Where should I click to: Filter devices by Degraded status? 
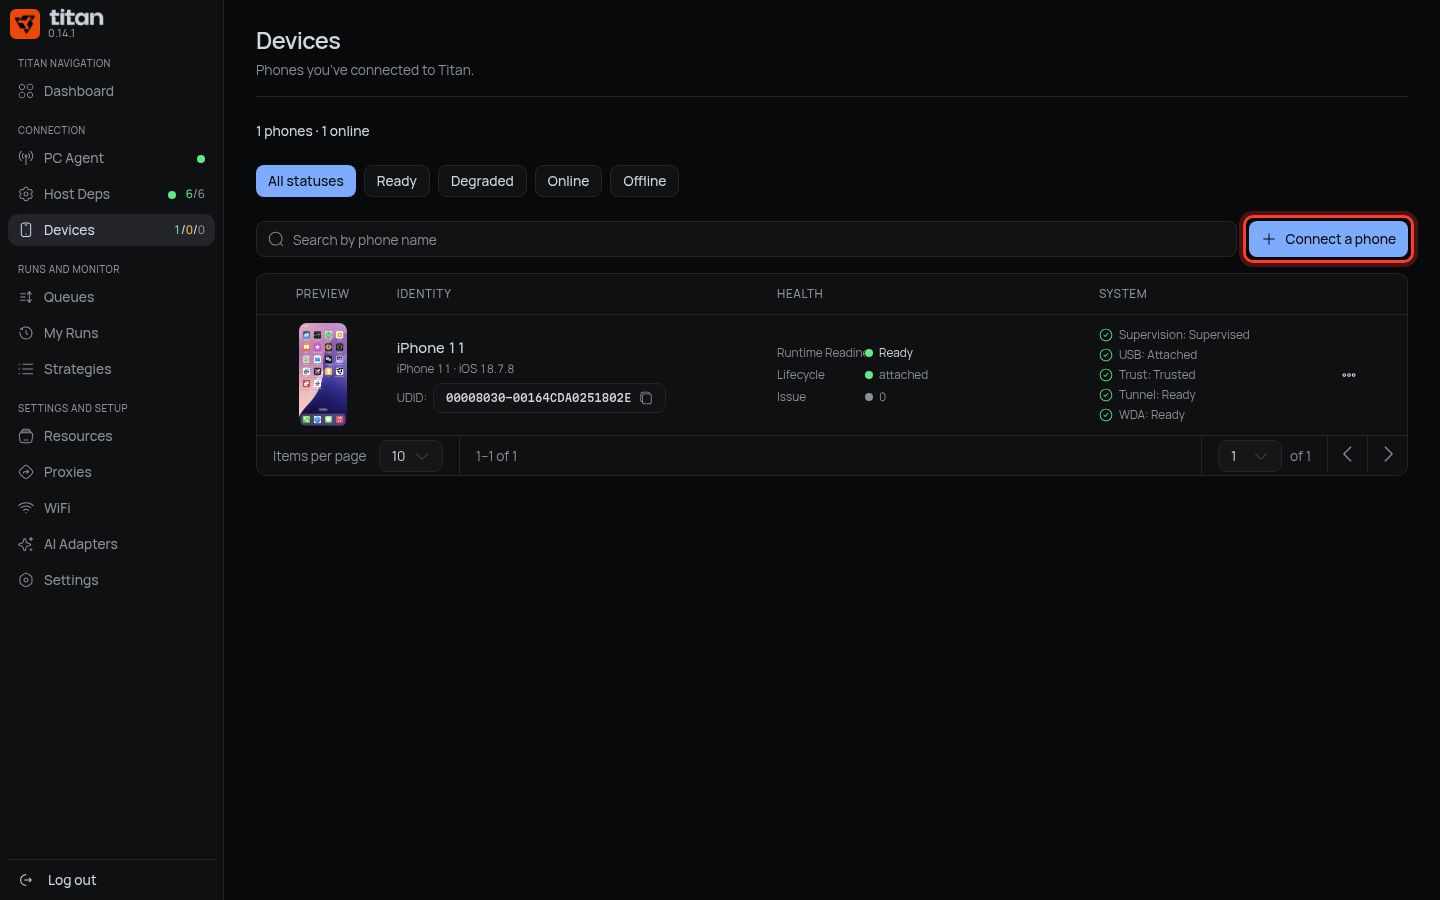482,181
